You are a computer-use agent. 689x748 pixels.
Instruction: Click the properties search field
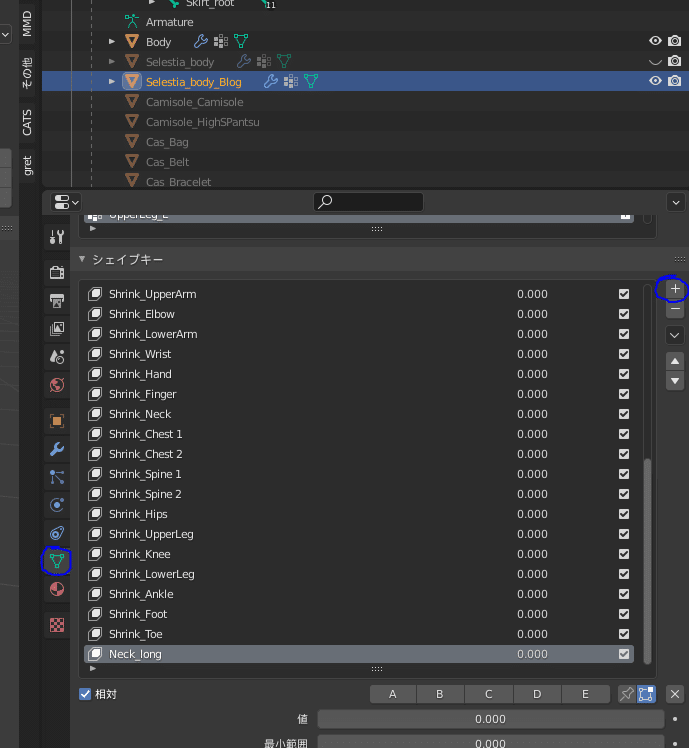point(368,202)
